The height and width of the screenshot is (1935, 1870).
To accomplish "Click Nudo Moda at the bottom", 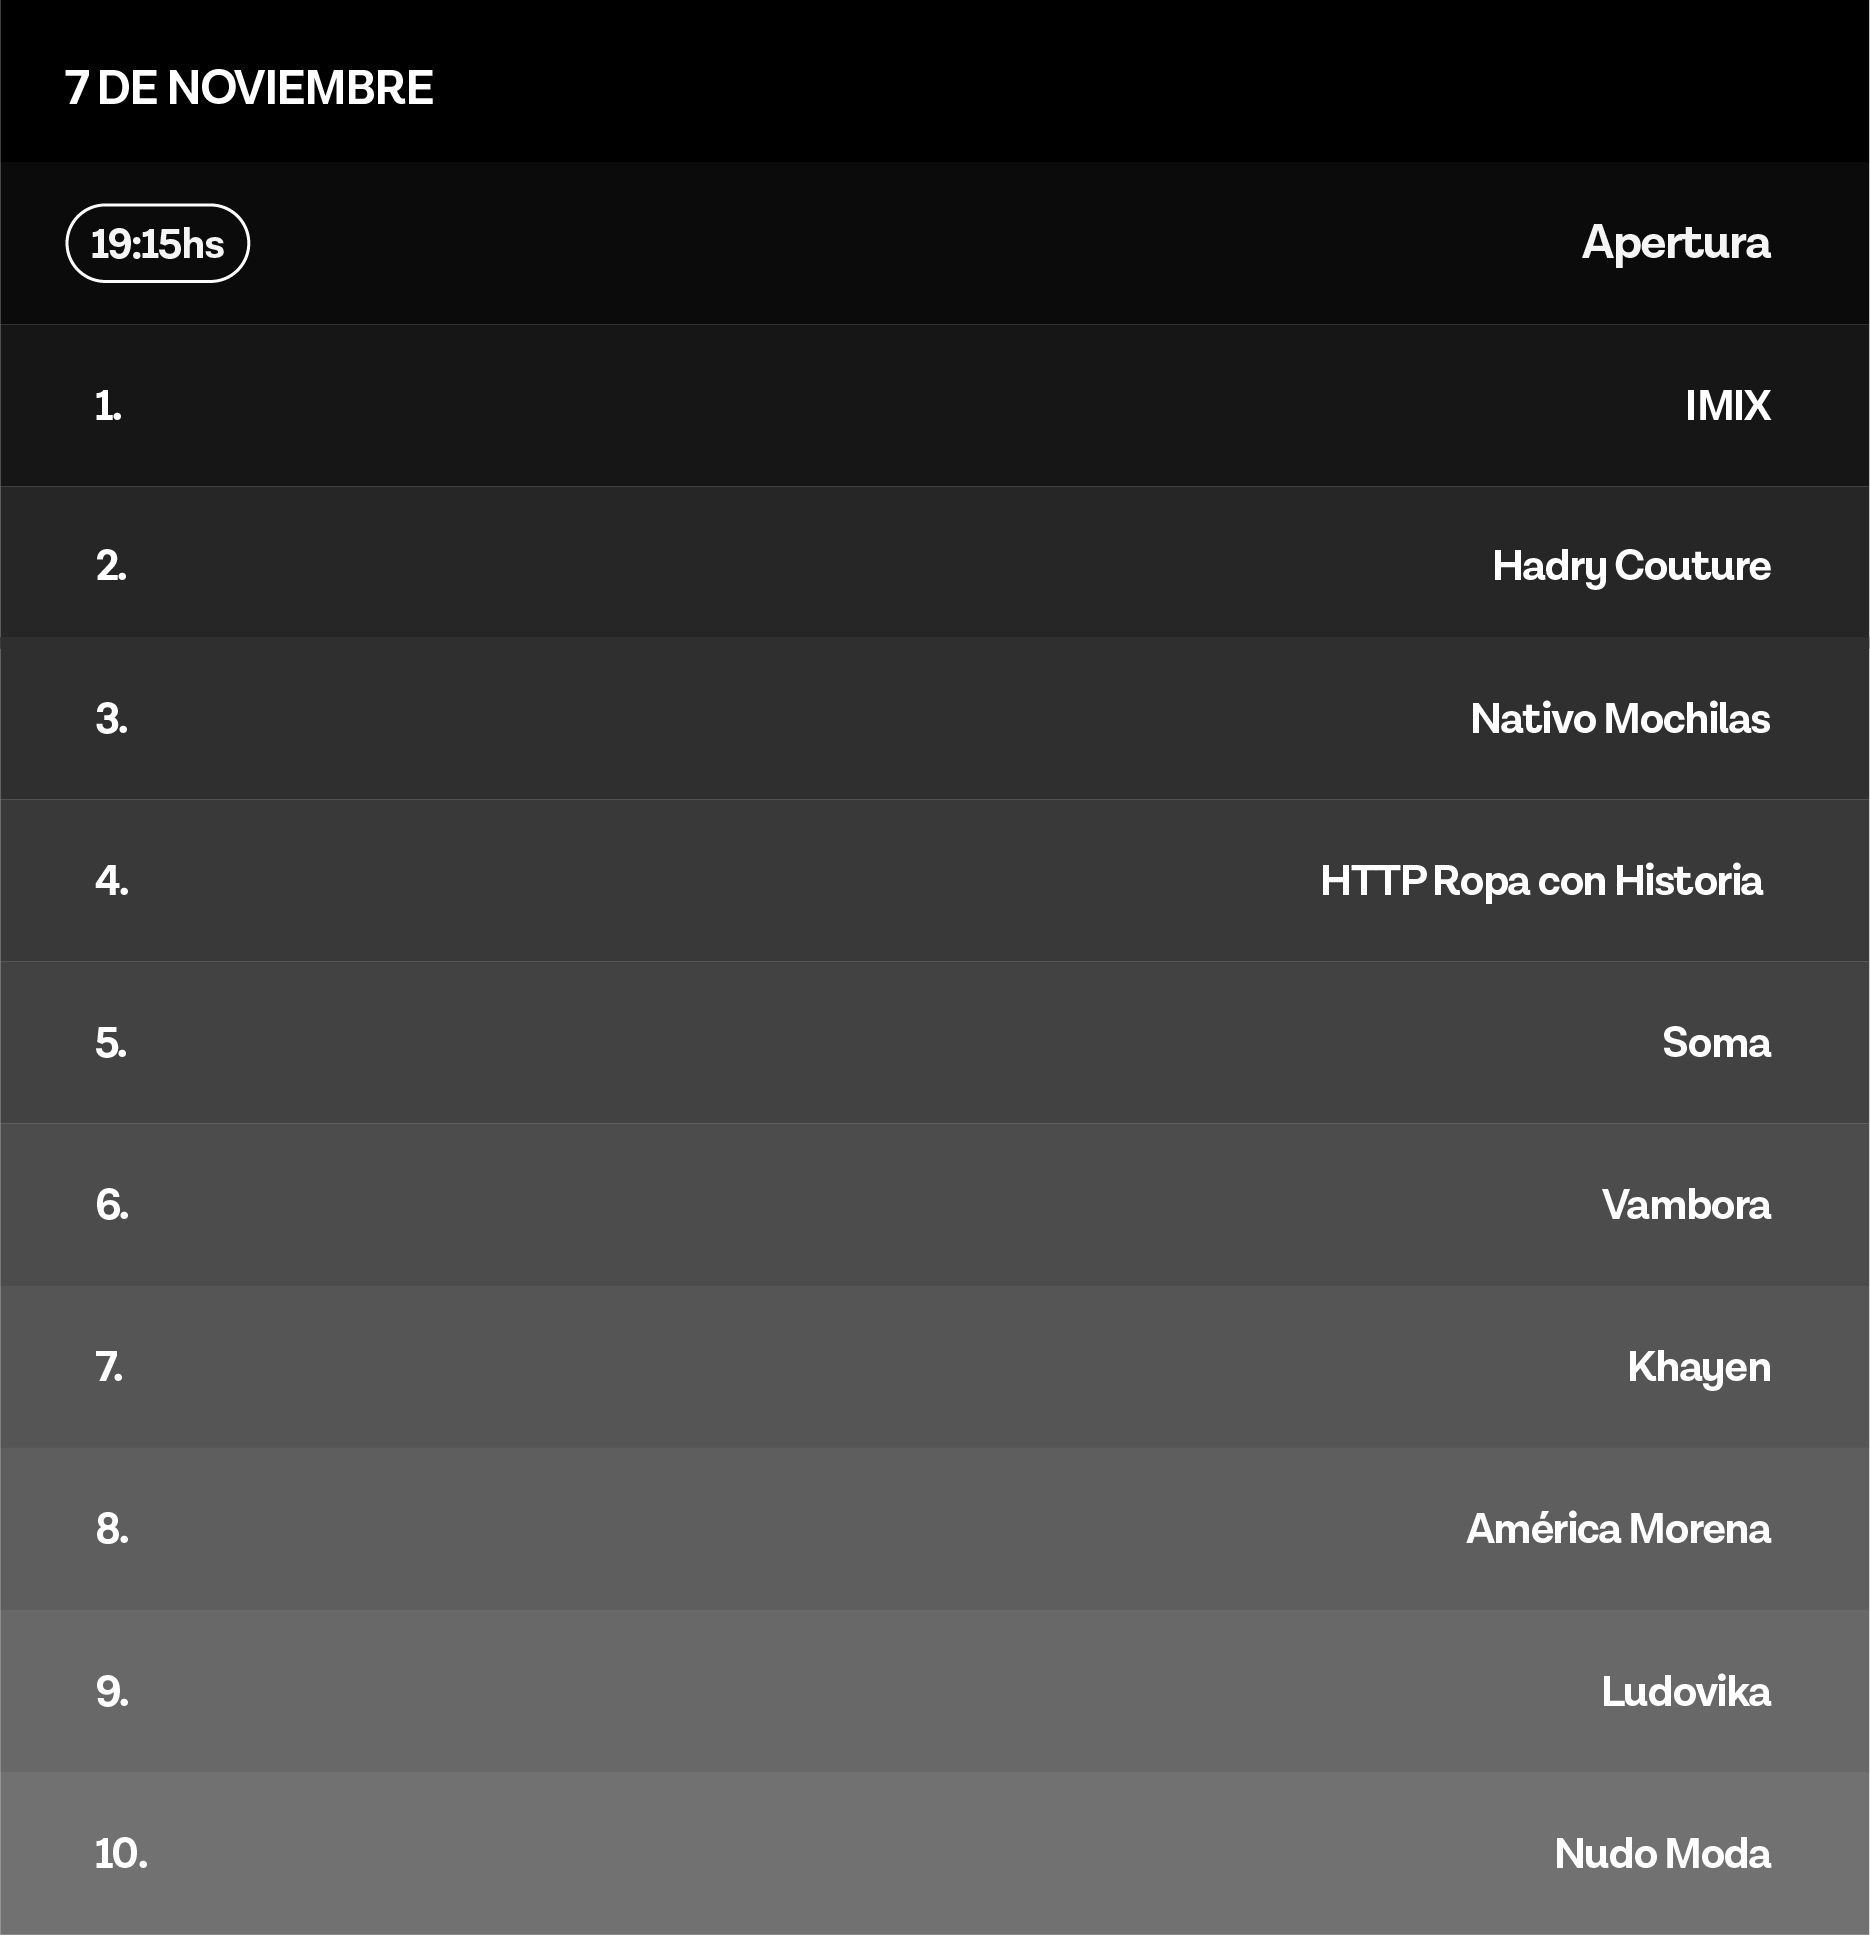I will (1662, 1854).
